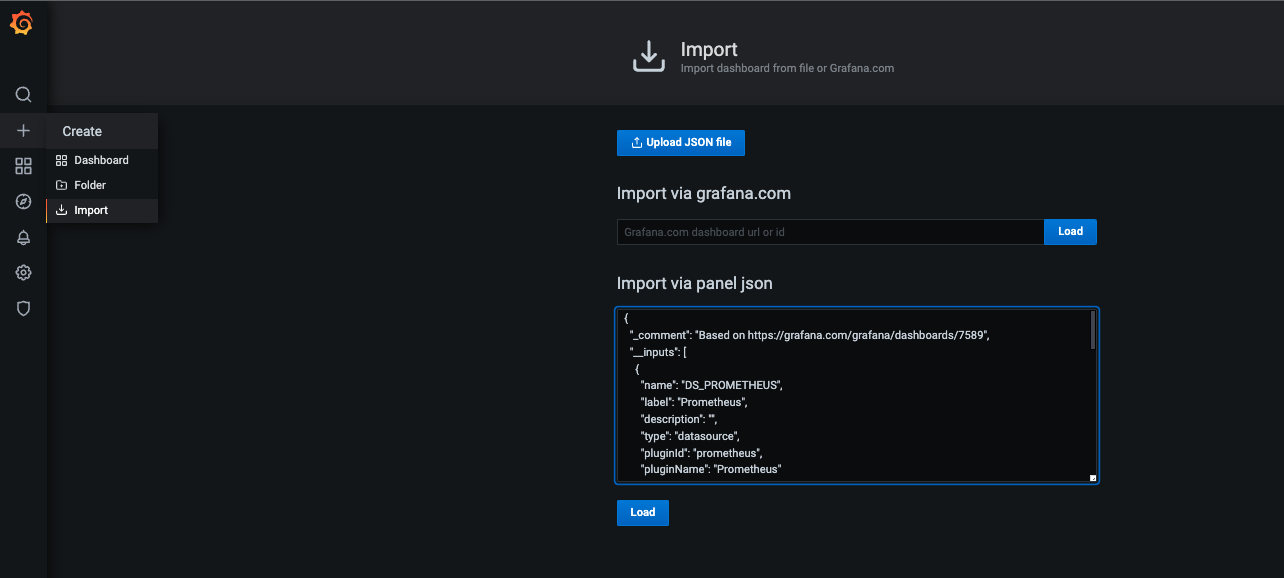Select Dashboard in Create menu
The image size is (1284, 578).
(102, 160)
